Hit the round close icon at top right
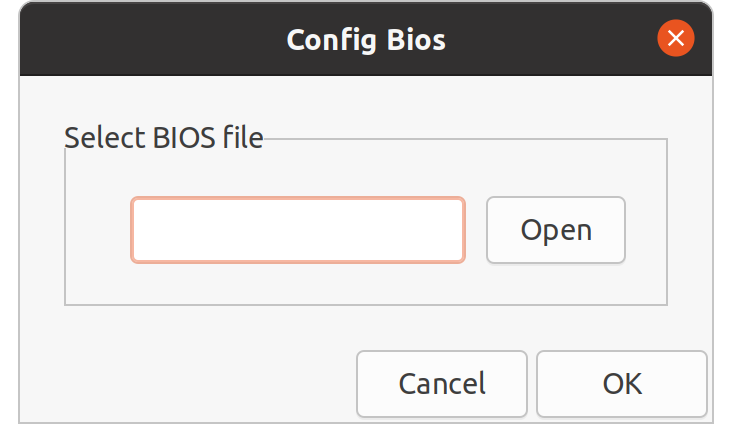This screenshot has height=442, width=732. 676,38
